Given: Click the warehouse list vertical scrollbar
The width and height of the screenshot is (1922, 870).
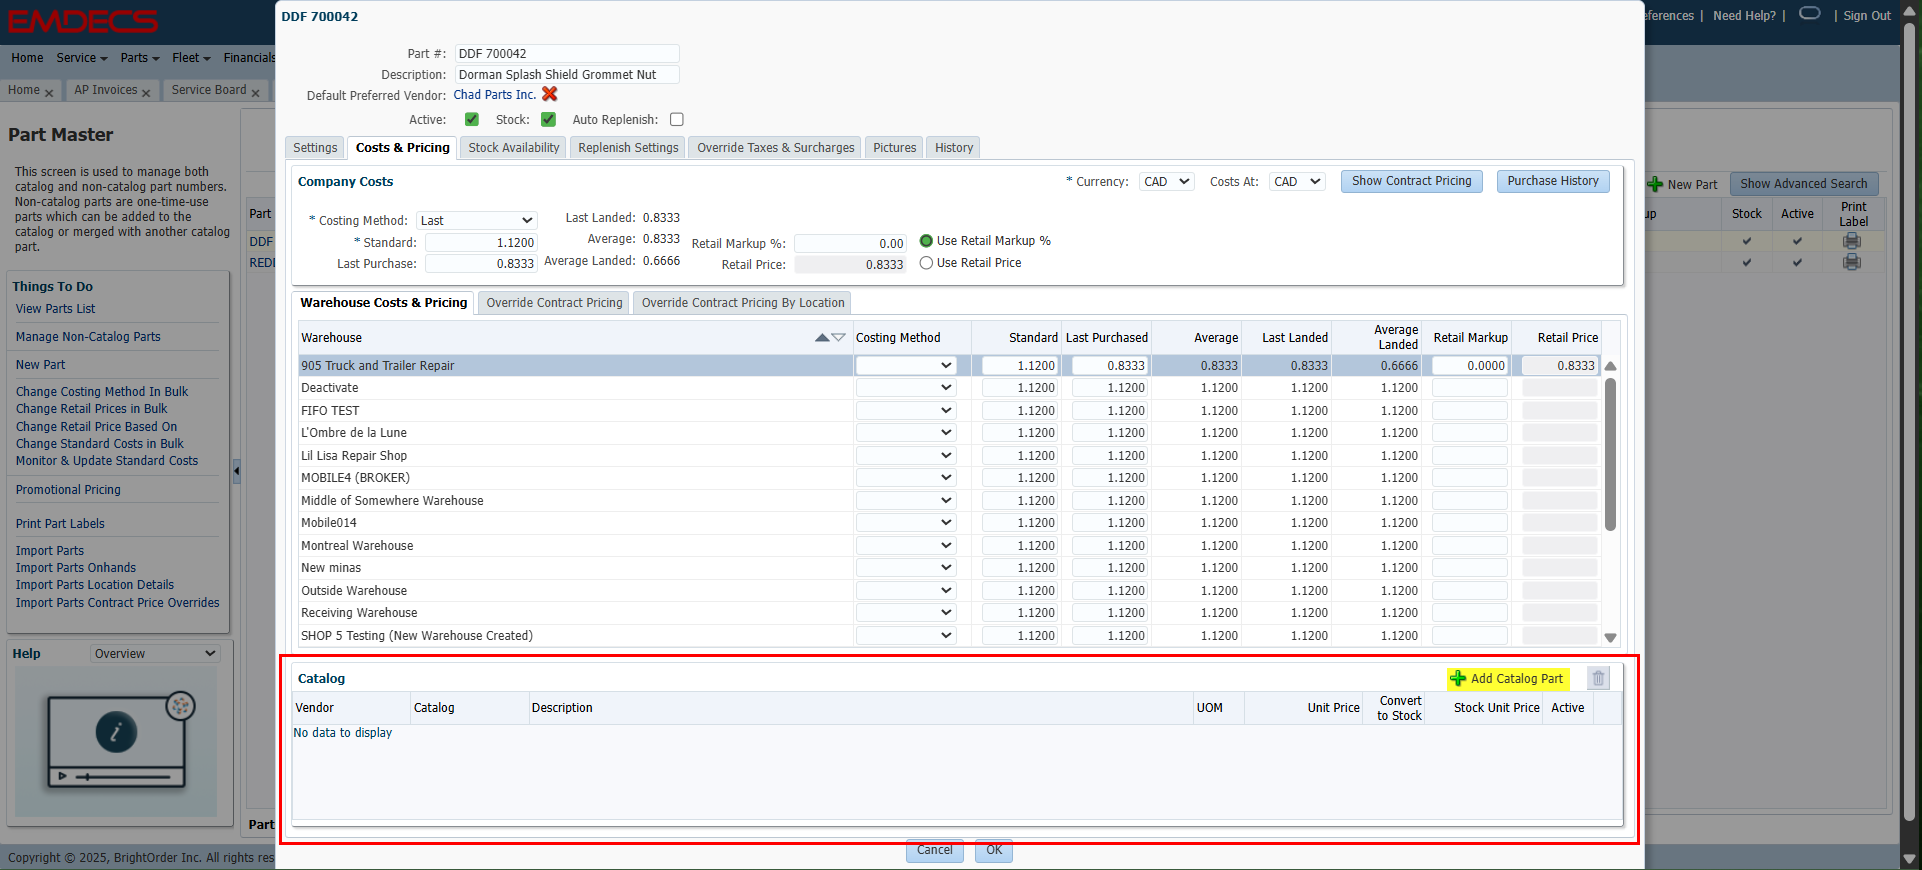Looking at the screenshot, I should pyautogui.click(x=1610, y=455).
